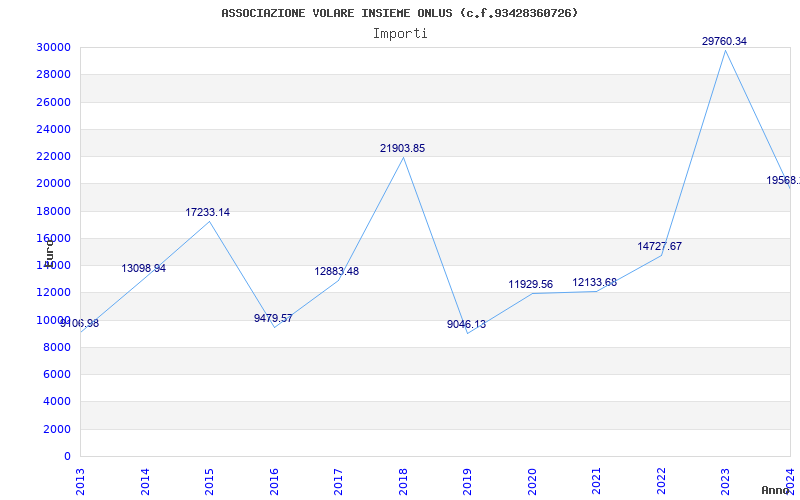Click the 30000 y-axis tick label
Screen dimensions: 800x500
(x=53, y=47)
